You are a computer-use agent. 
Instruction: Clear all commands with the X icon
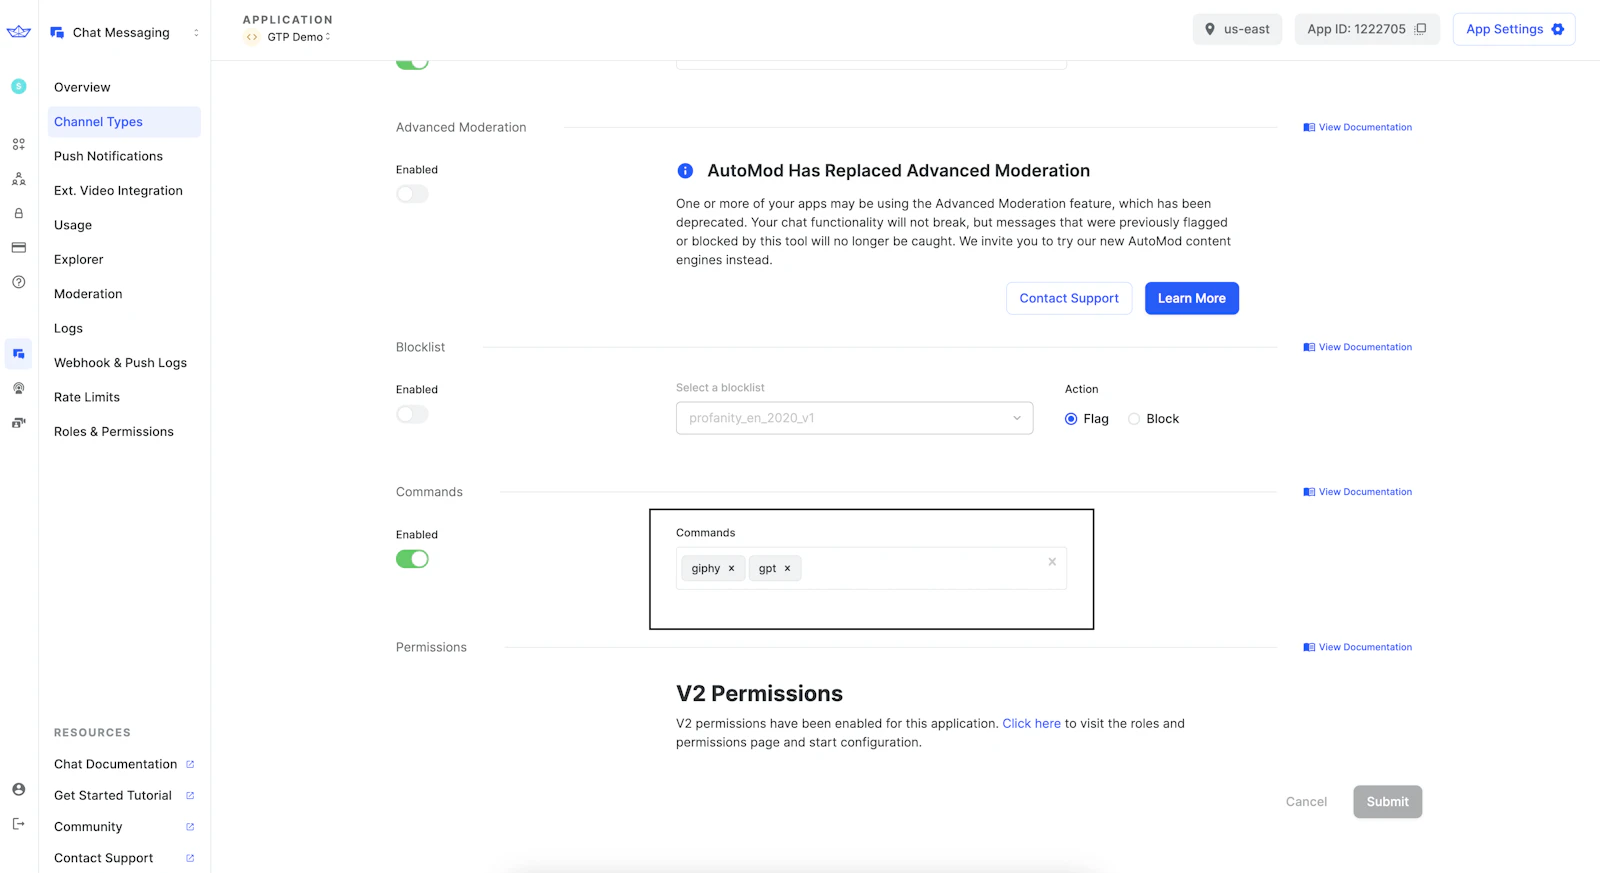click(x=1052, y=562)
